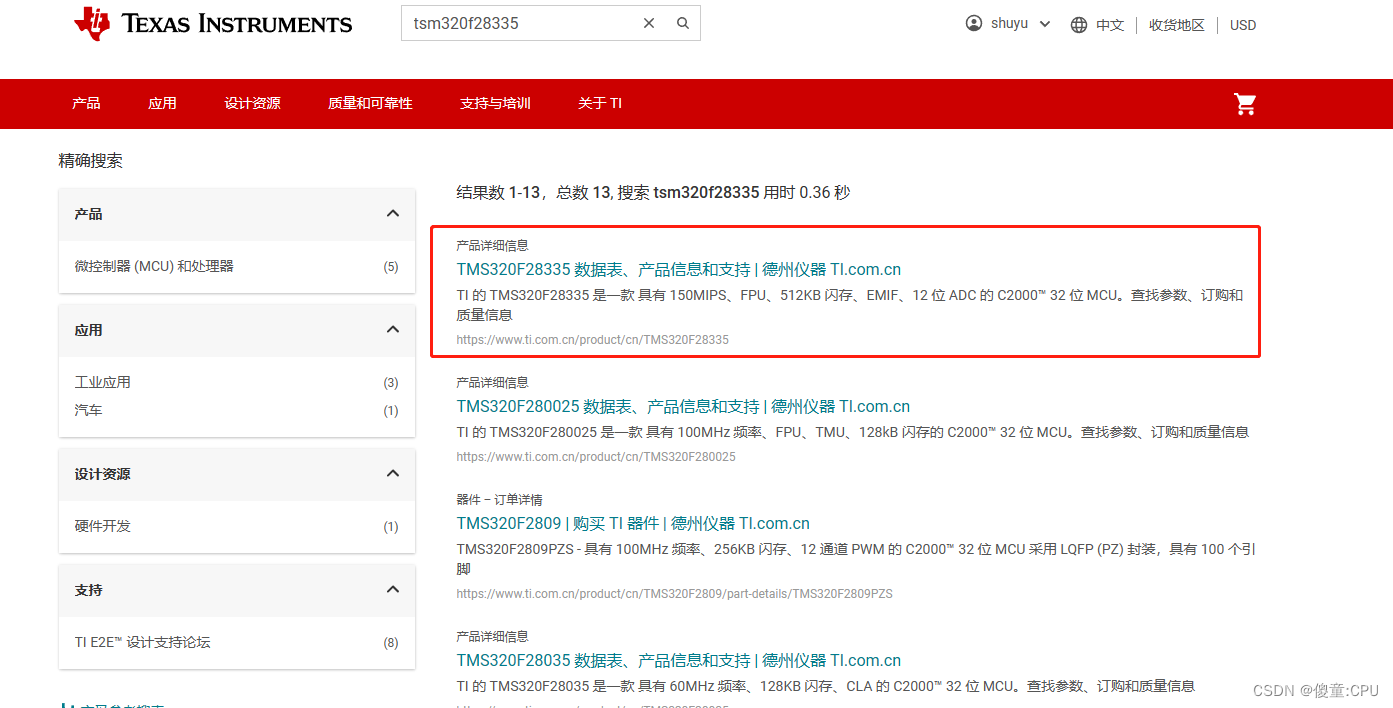The height and width of the screenshot is (708, 1393).
Task: Open TMS320F280025 数据表 result title
Action: point(683,406)
